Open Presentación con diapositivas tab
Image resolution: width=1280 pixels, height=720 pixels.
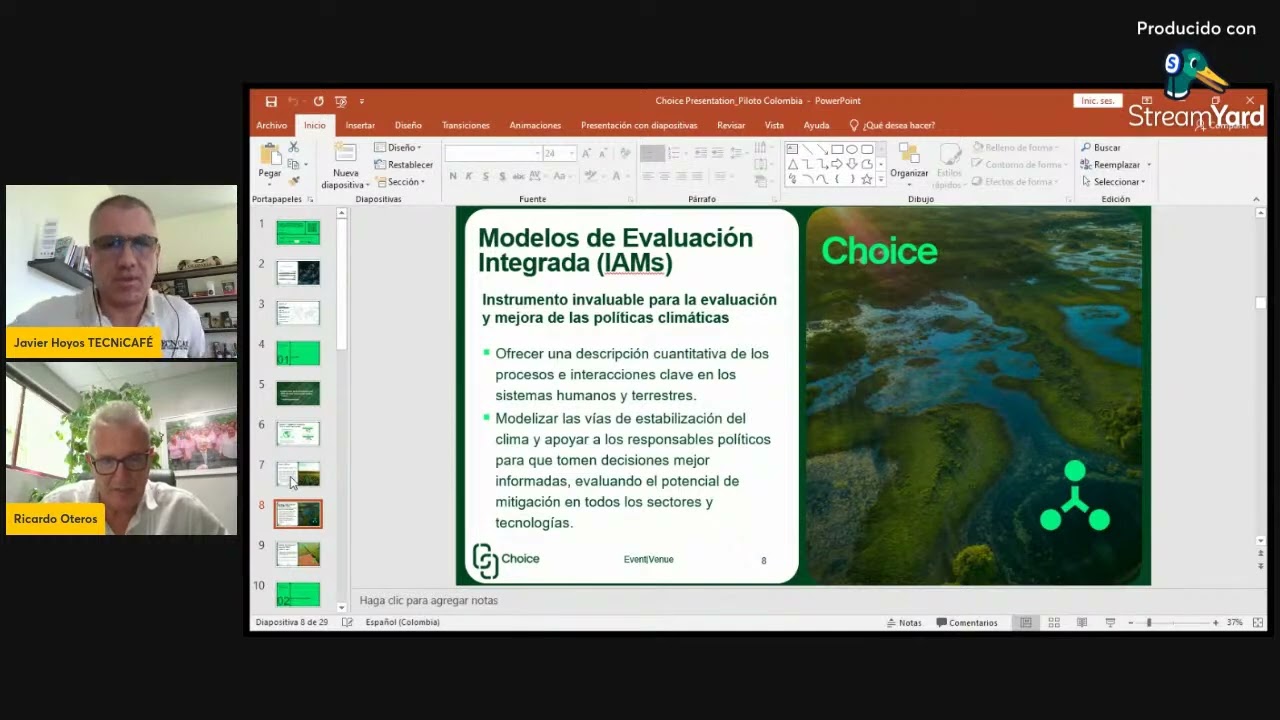point(639,126)
